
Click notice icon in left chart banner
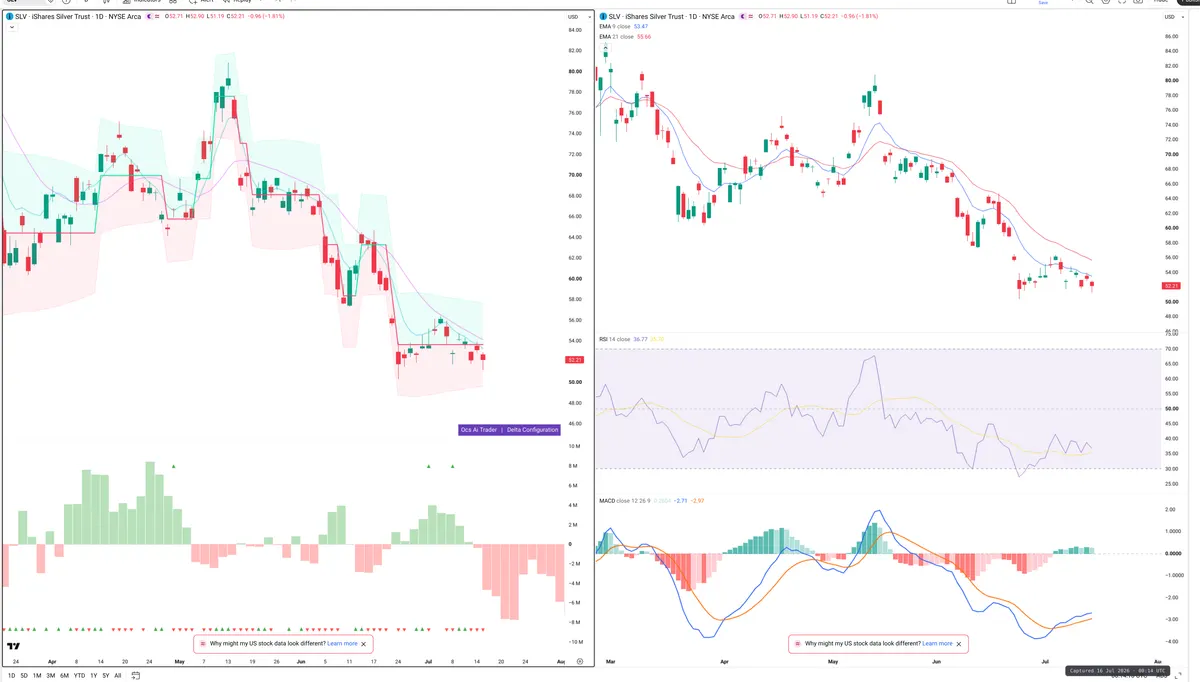[x=202, y=644]
